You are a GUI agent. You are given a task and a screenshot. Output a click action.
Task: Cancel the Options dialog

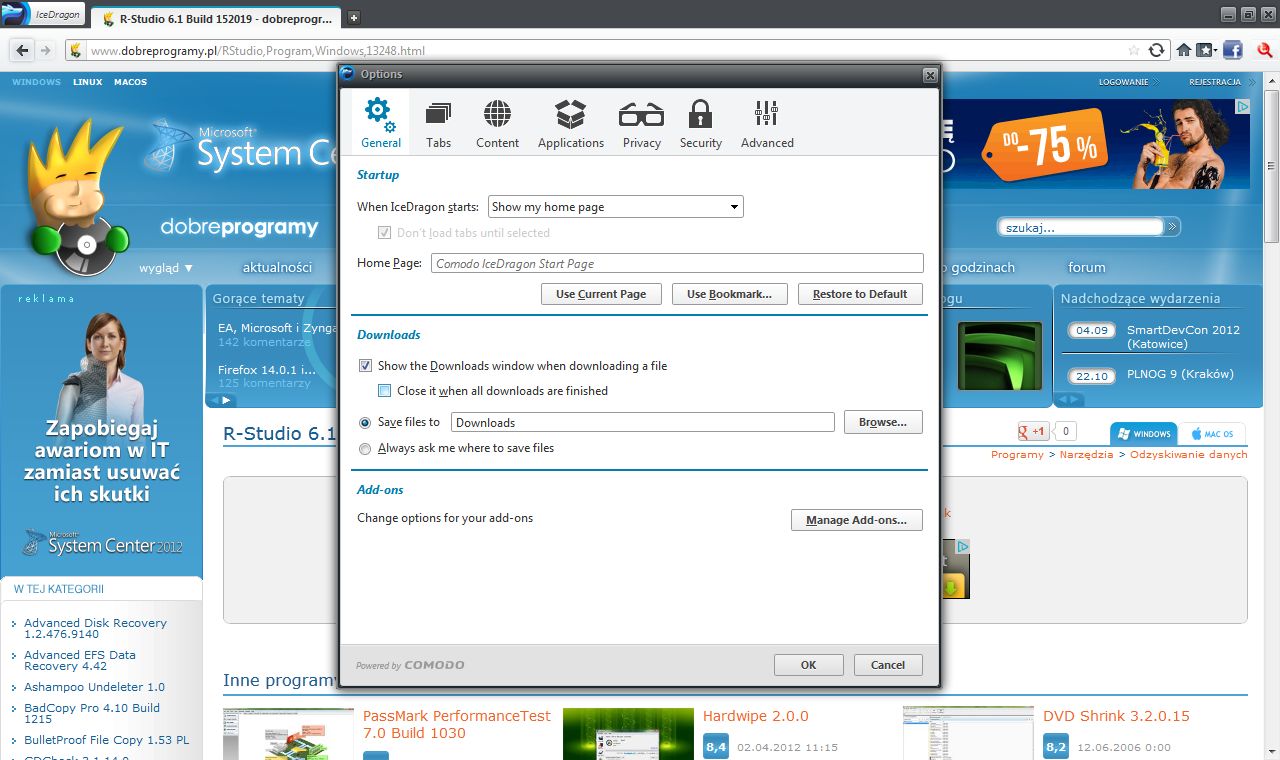888,665
